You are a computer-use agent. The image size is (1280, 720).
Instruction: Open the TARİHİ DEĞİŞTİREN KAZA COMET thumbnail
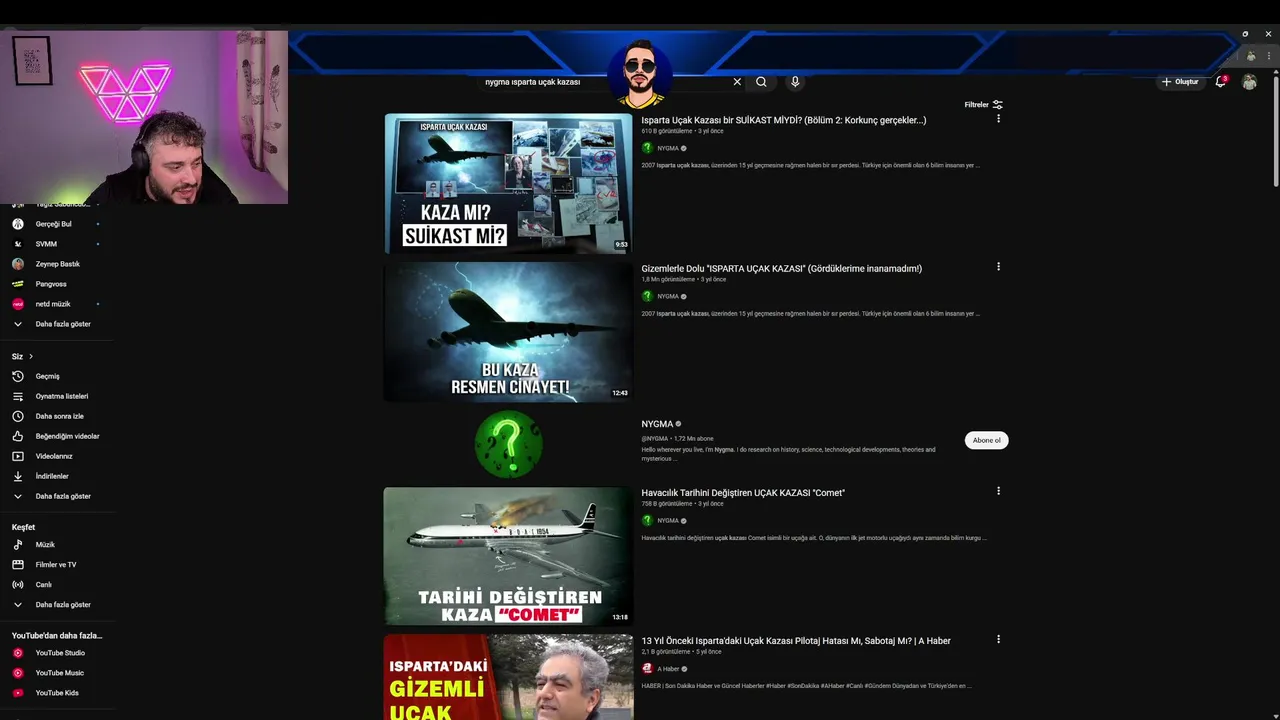(x=508, y=556)
